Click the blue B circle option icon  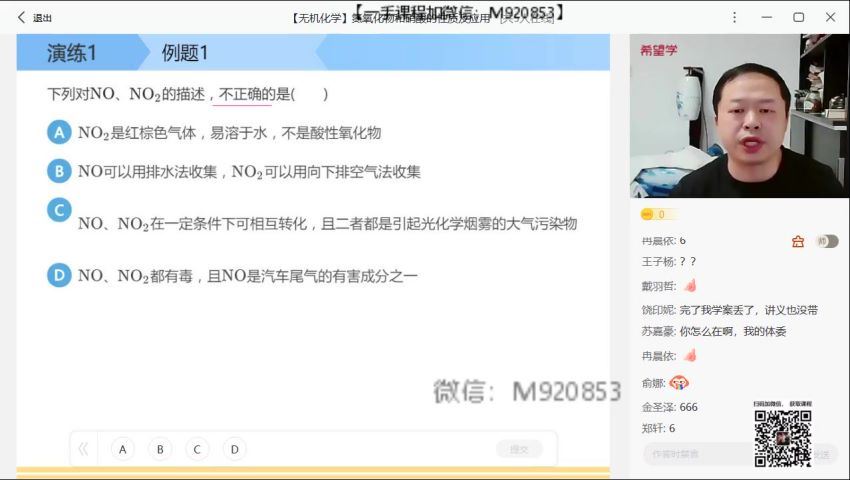59,171
